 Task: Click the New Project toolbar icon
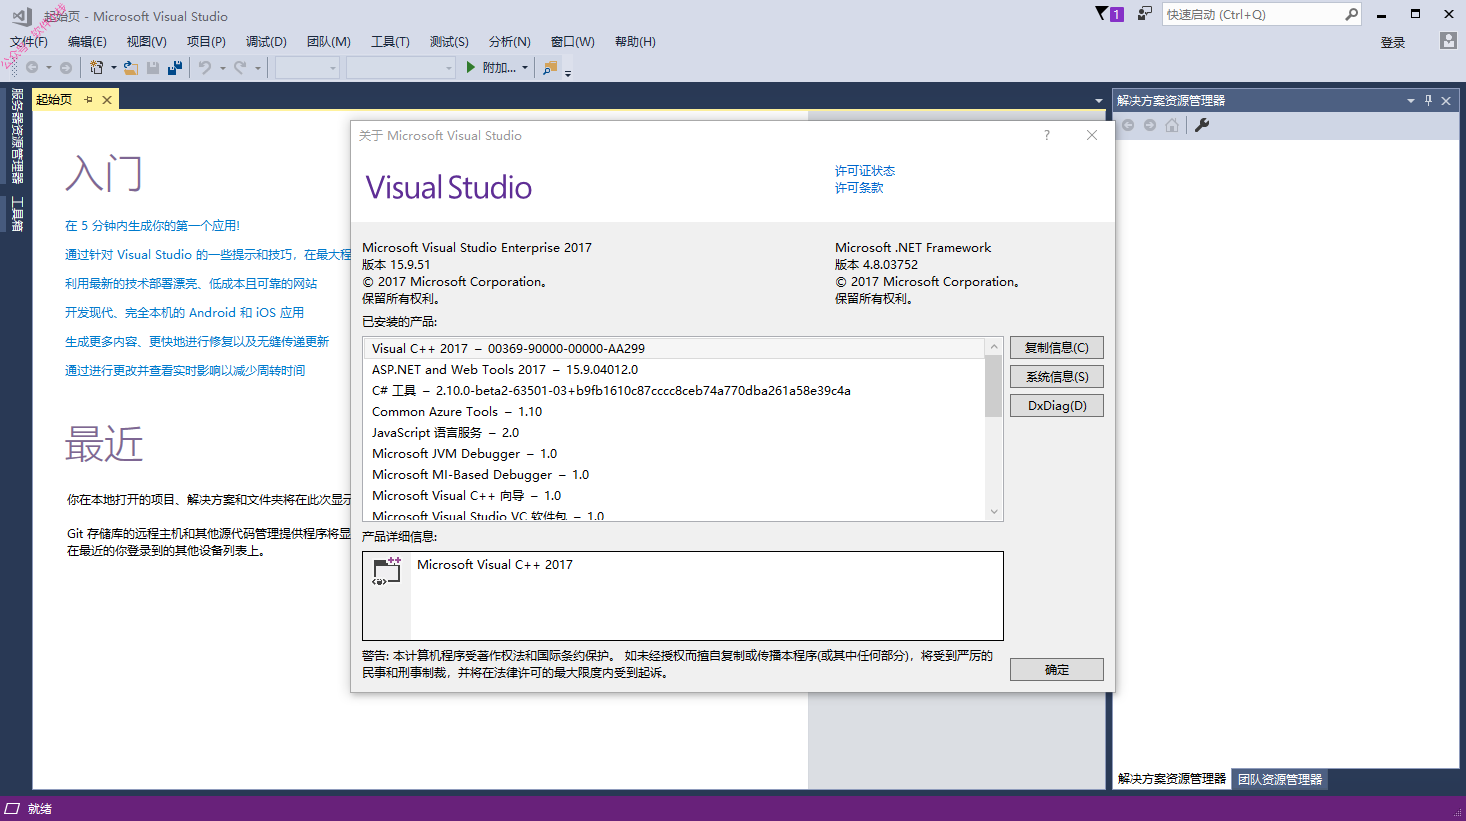[97, 68]
